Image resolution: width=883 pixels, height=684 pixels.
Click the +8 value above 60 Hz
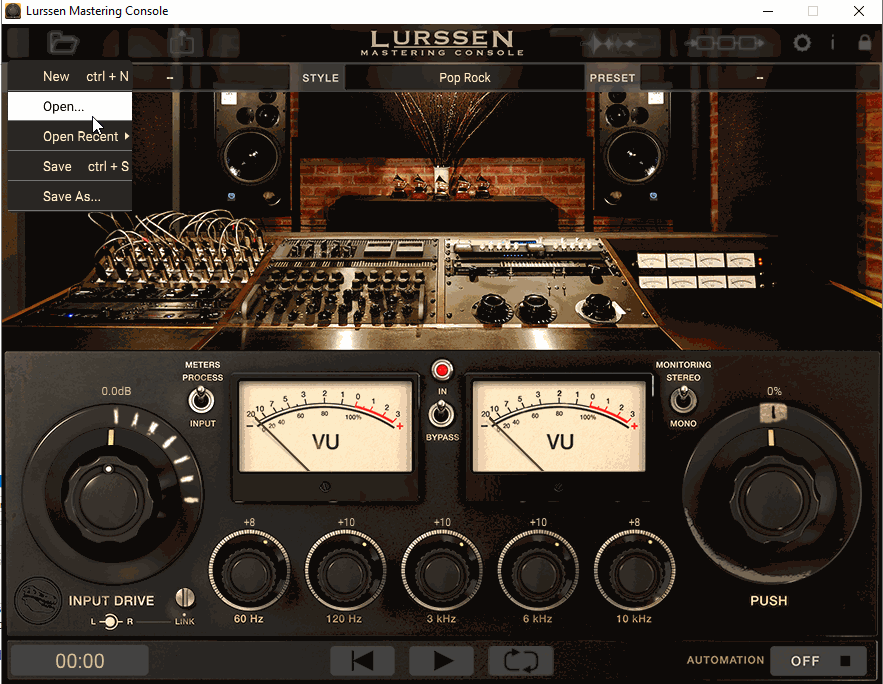(249, 522)
